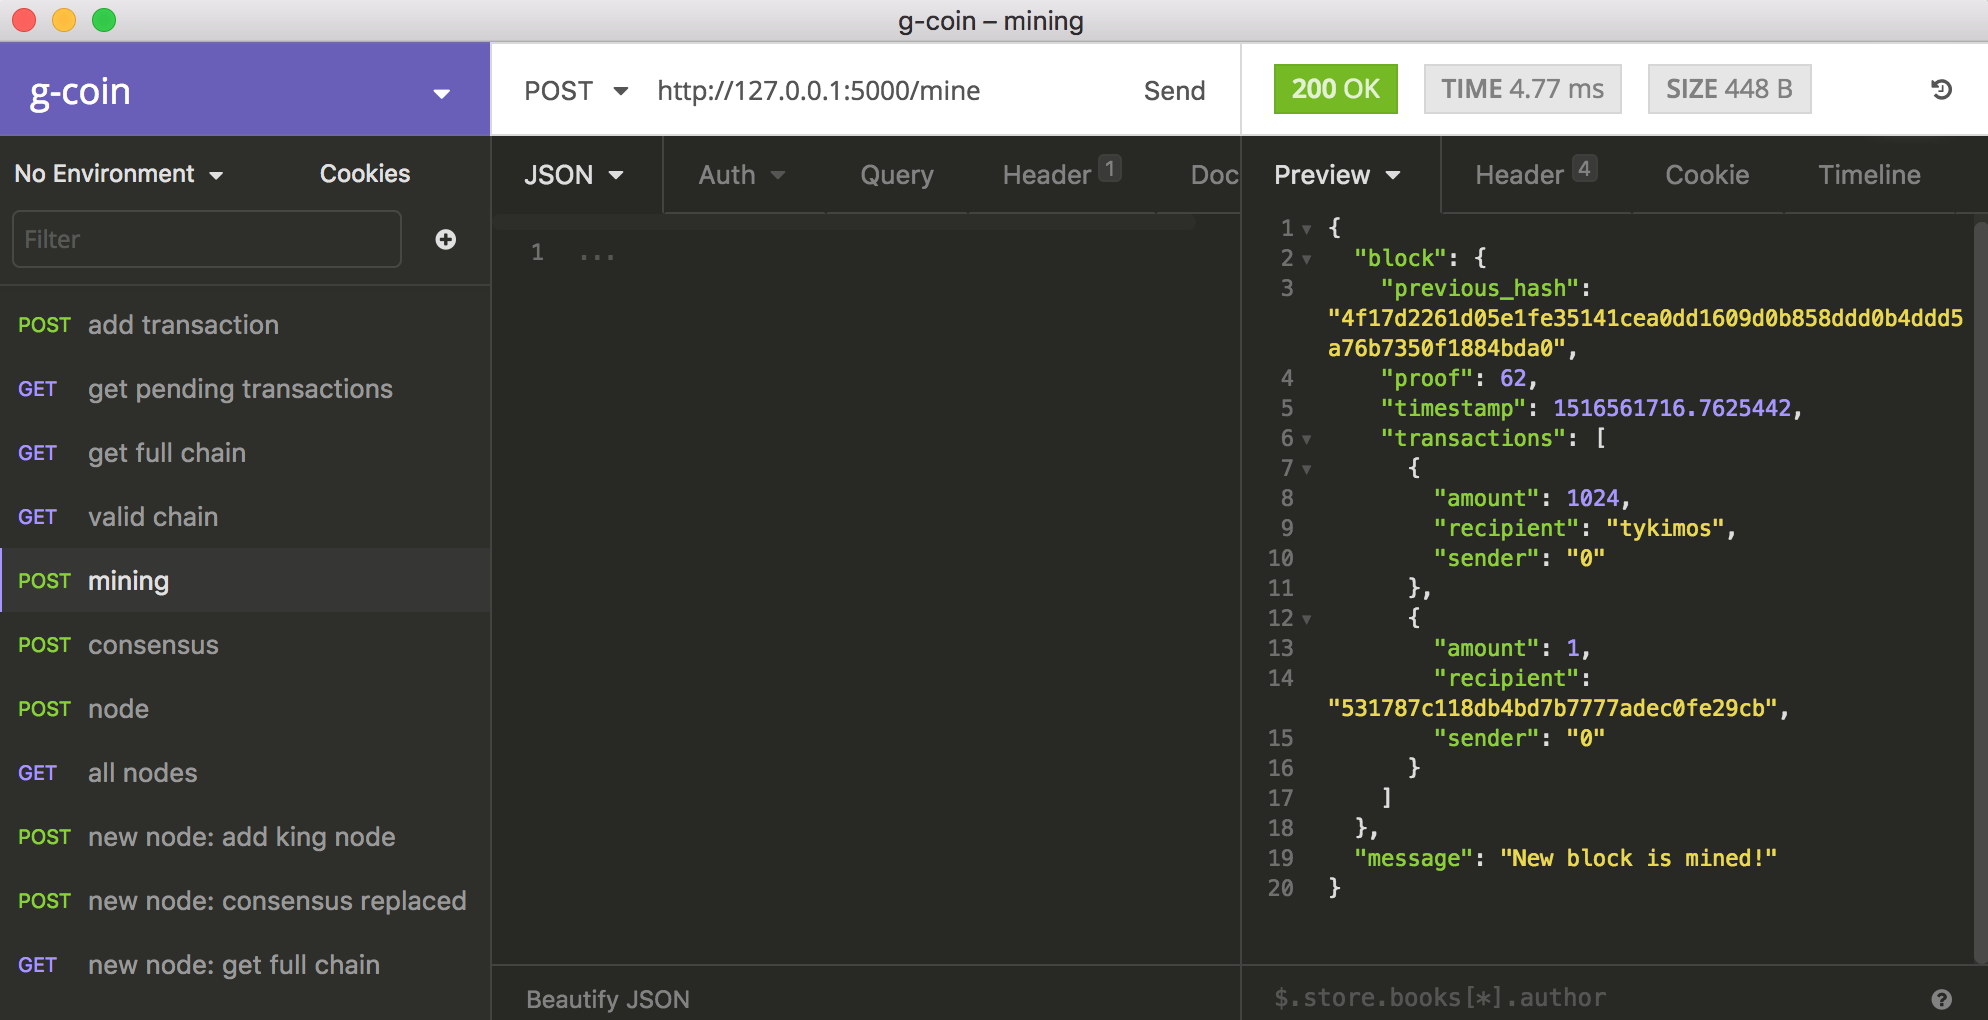Select the "add transaction" request
Screen dimensions: 1988x1020
(245, 325)
